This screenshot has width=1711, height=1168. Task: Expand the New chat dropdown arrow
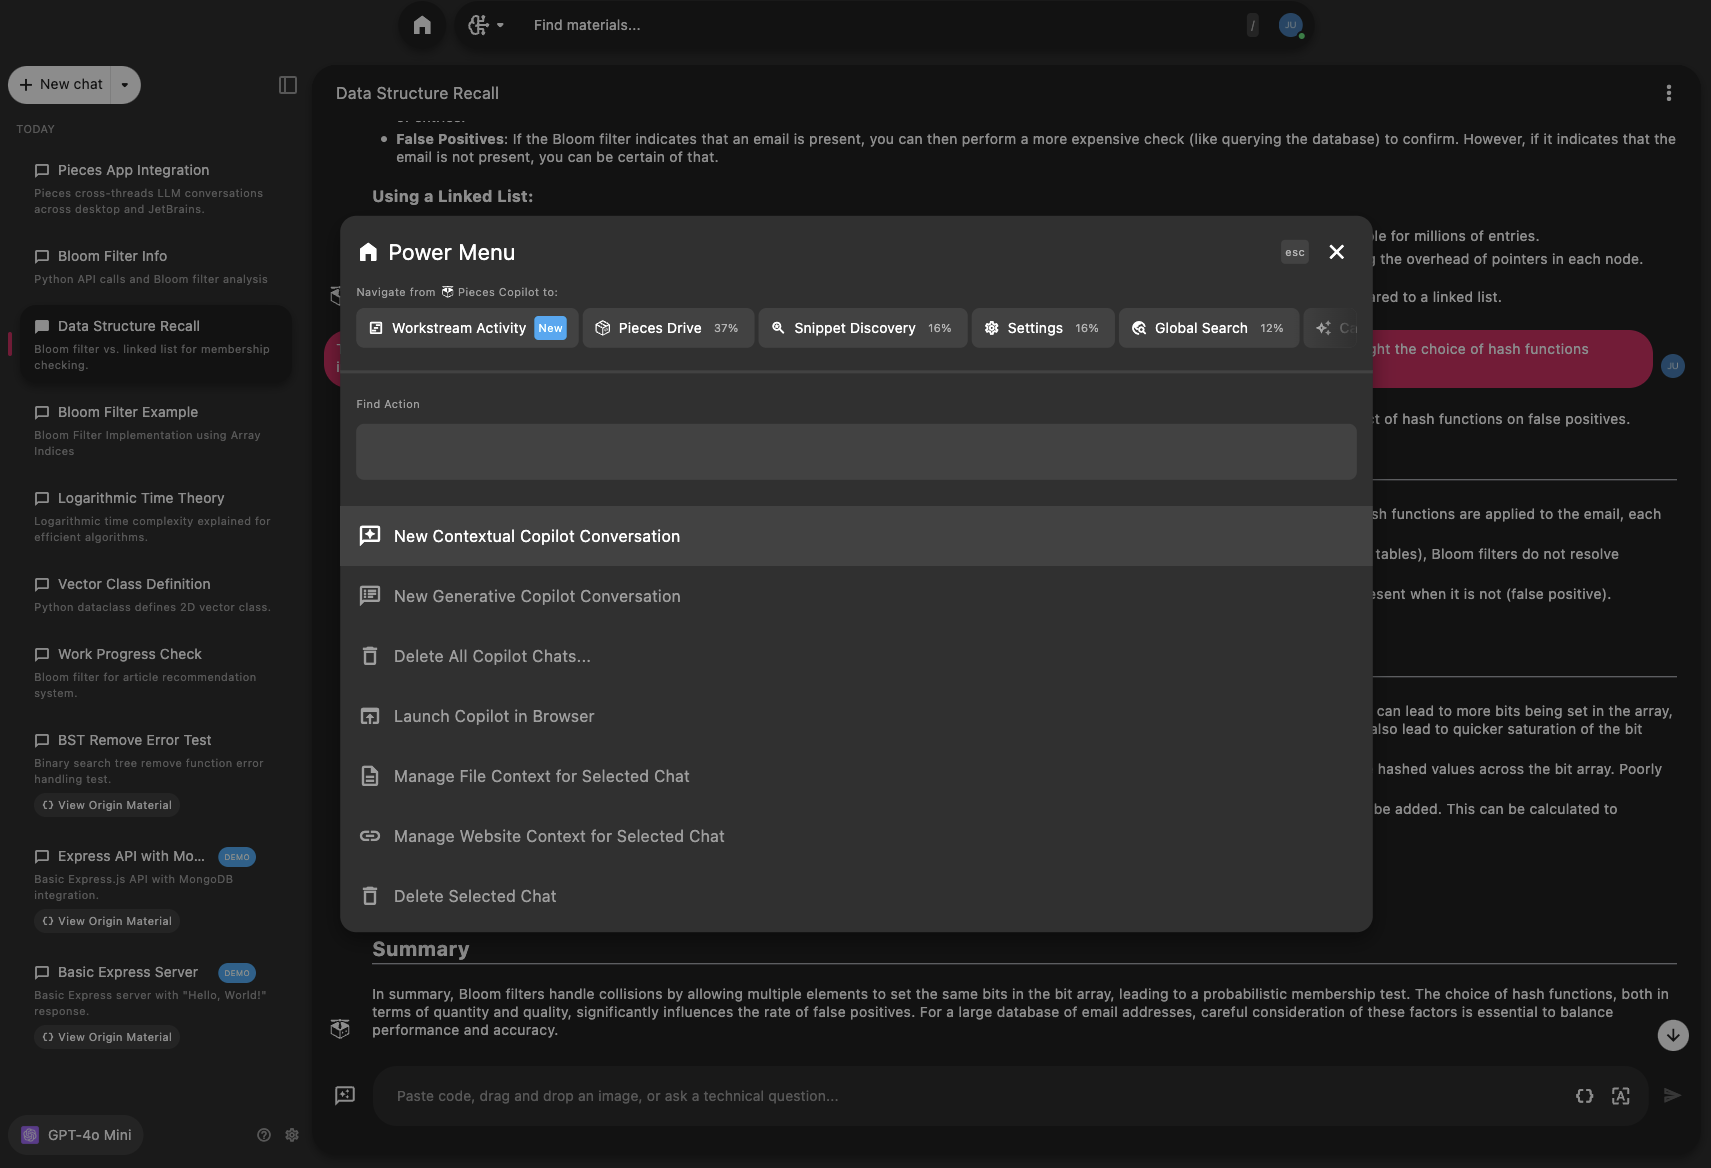tap(125, 85)
